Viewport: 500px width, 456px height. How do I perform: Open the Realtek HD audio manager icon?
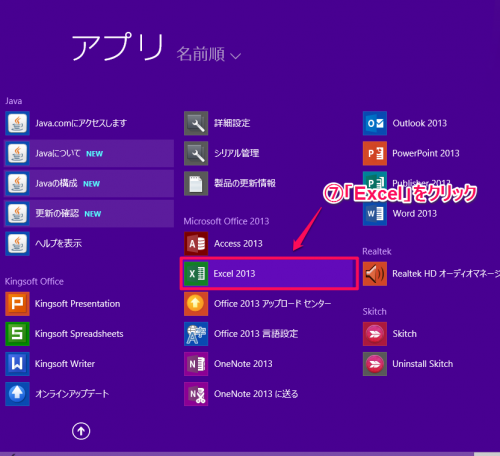tap(375, 274)
